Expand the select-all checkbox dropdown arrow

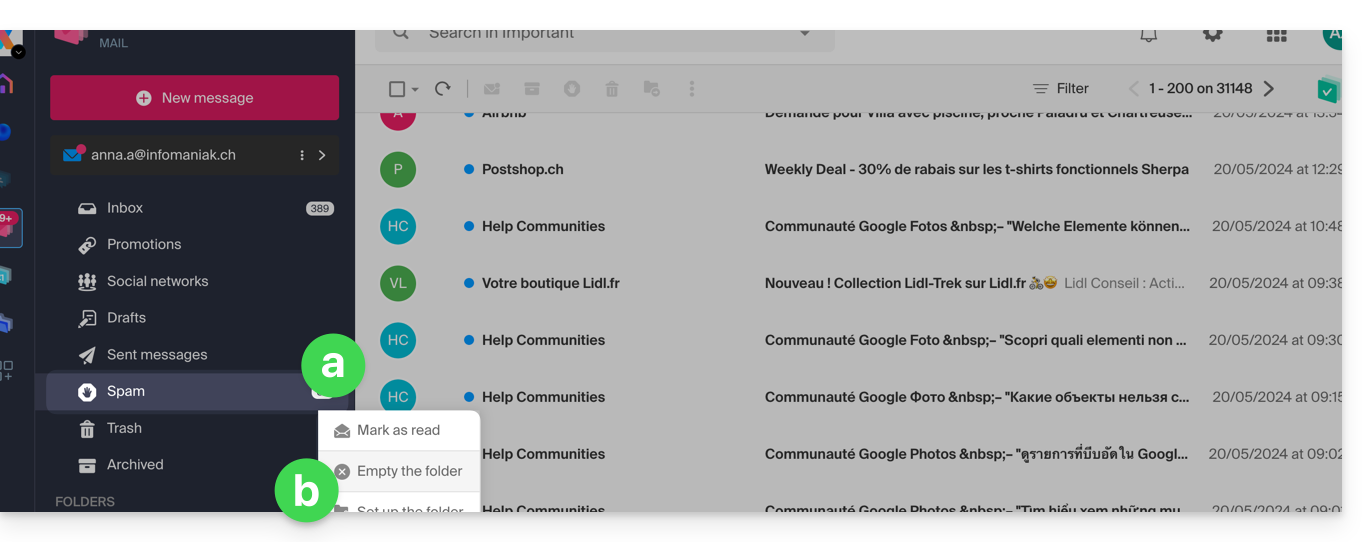pos(415,89)
